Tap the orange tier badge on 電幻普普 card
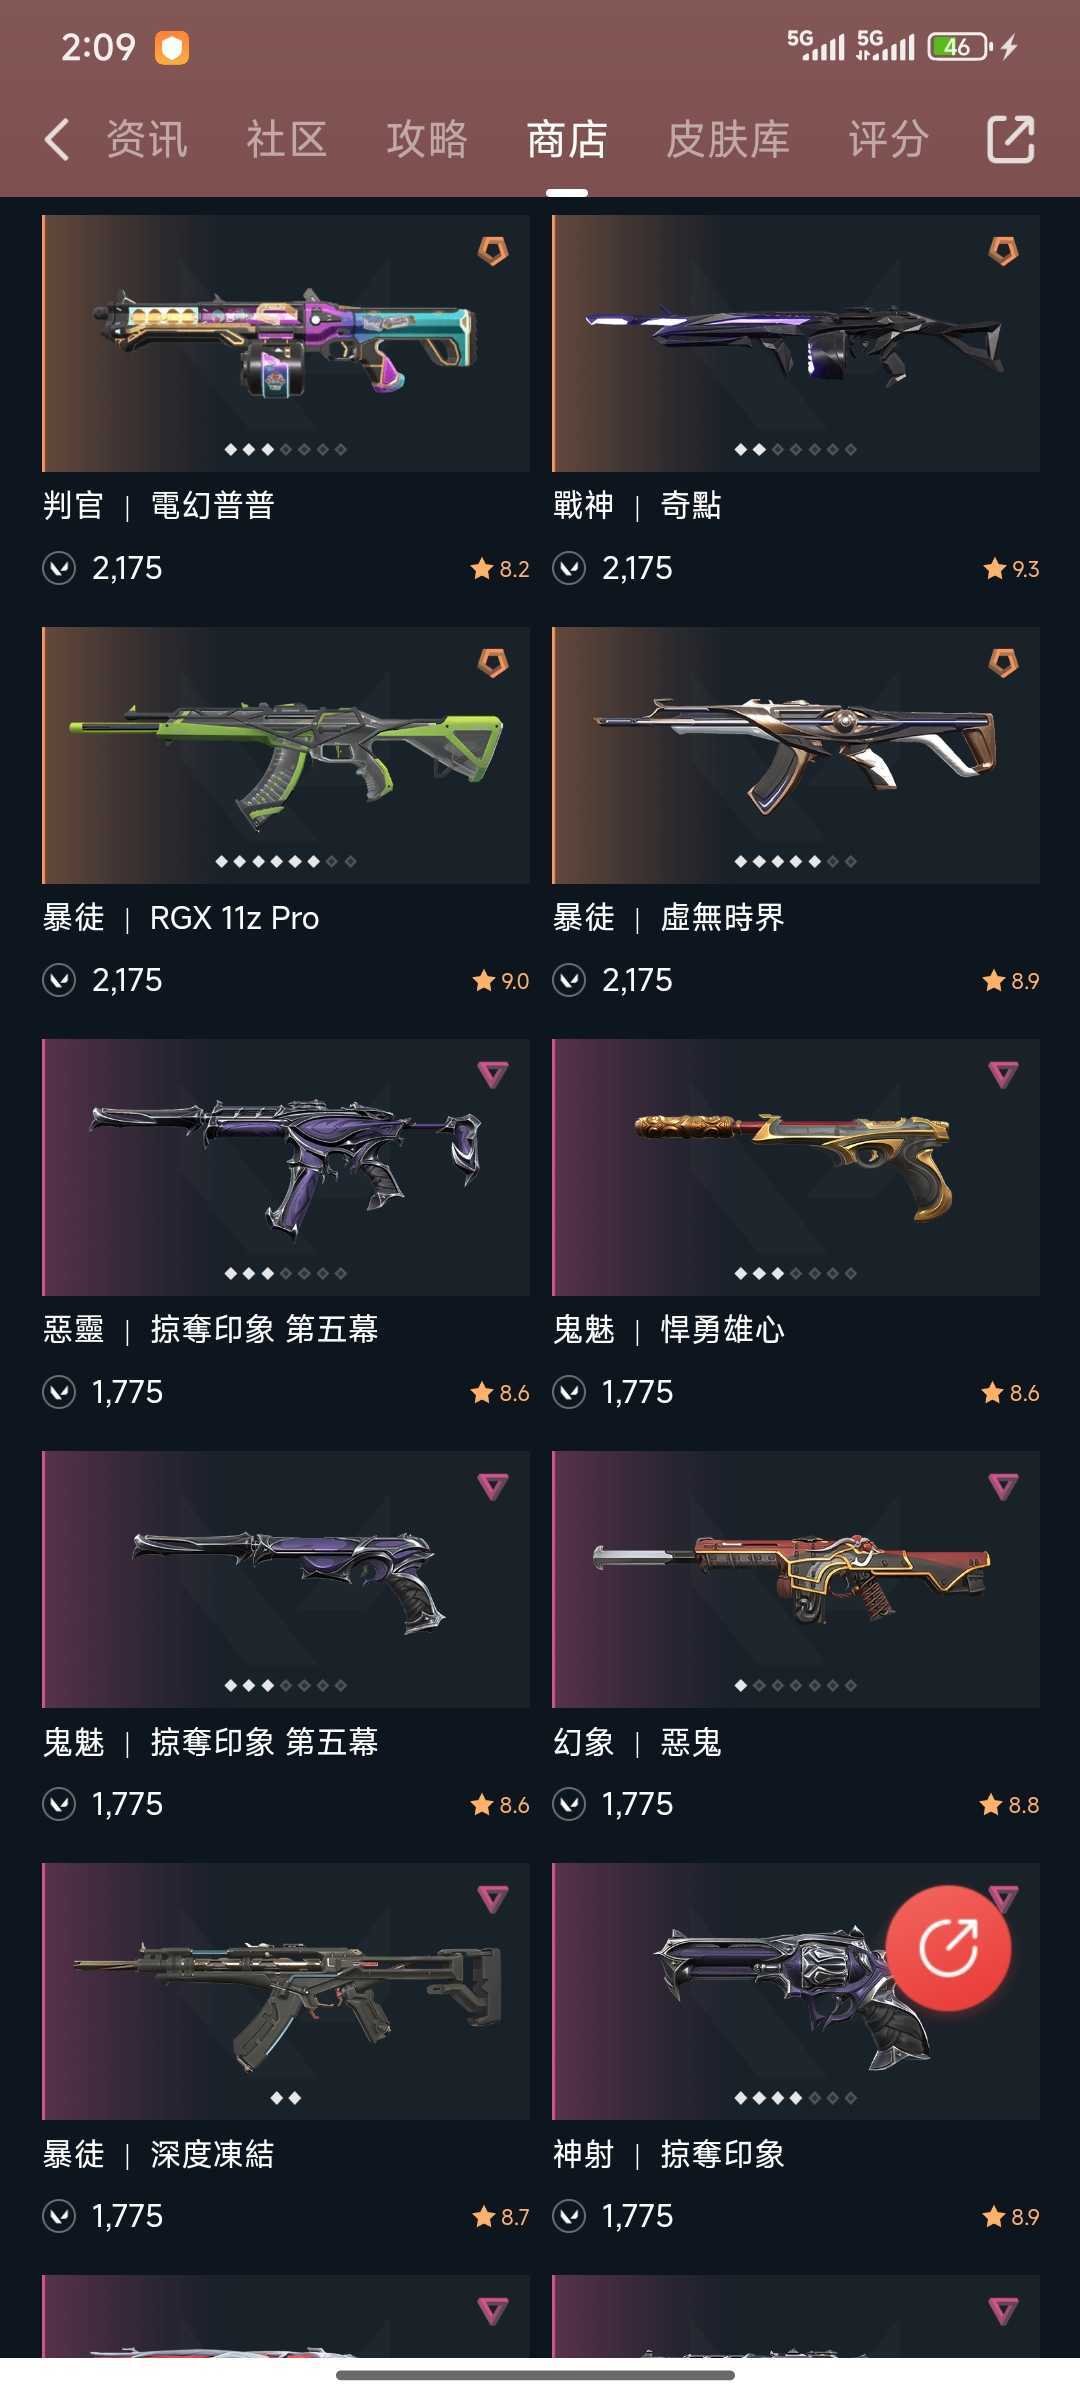Viewport: 1080px width, 2400px height. pos(493,250)
